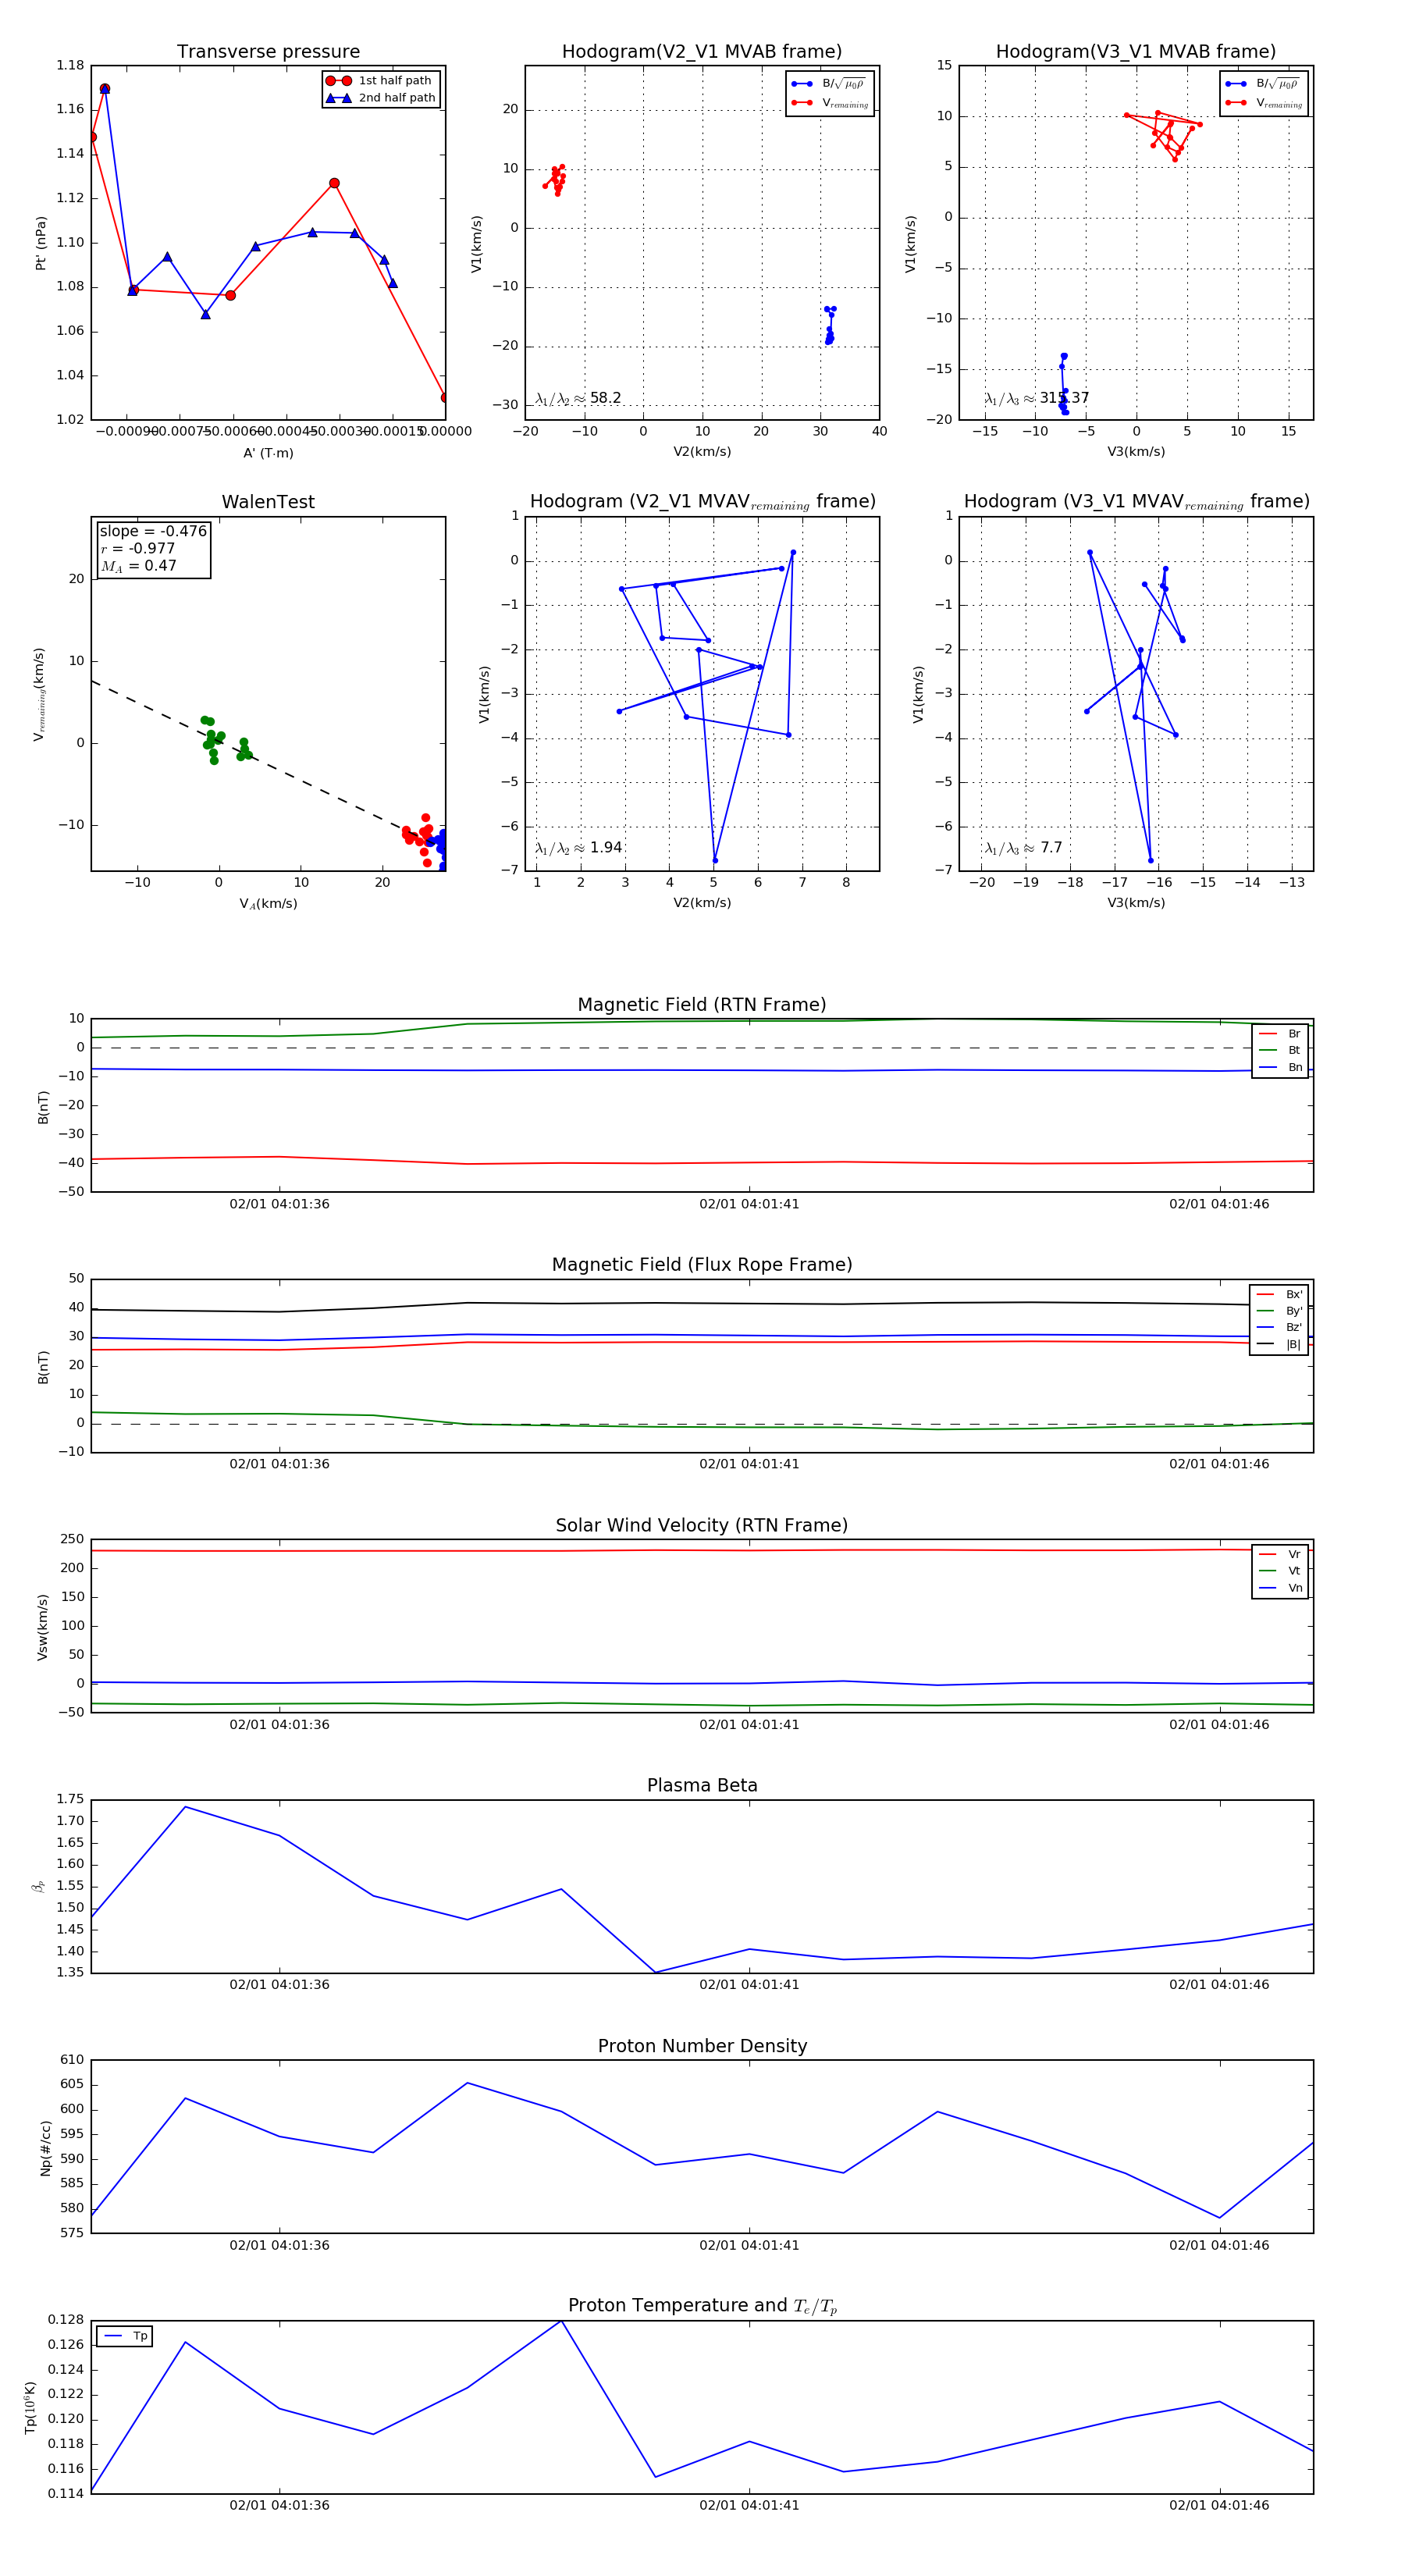Select the 'slope = -0.476' annotation
Screen dimensions: 1405x2576
(153, 531)
